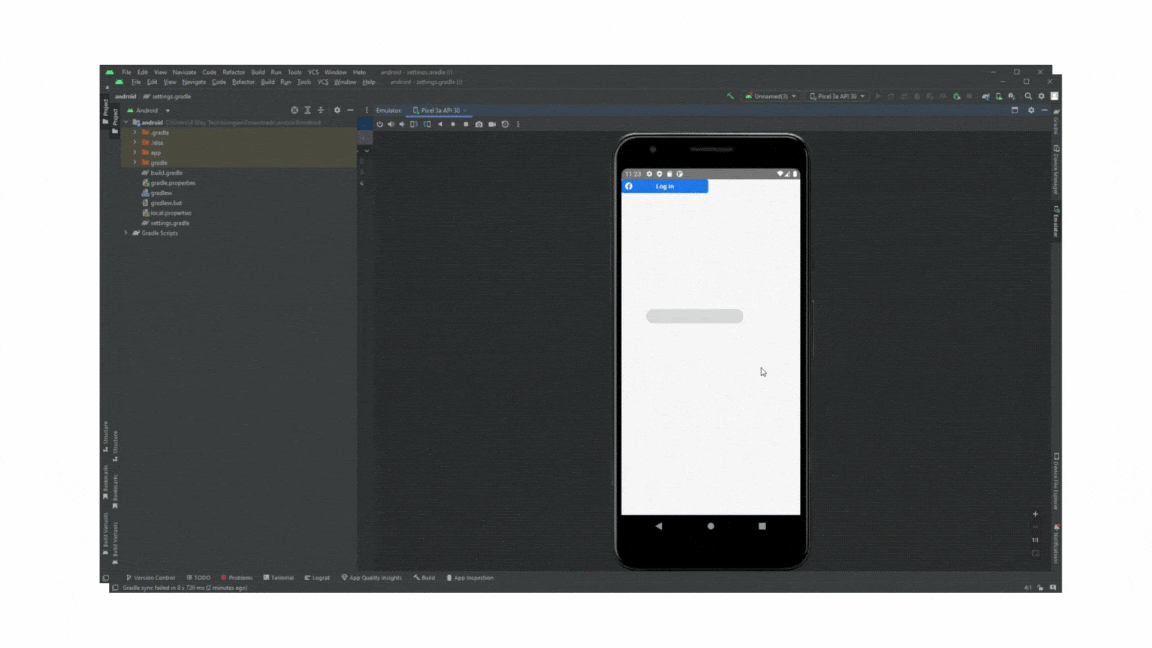This screenshot has width=1152, height=648.
Task: Click the Make Project hammer icon
Action: (x=730, y=96)
